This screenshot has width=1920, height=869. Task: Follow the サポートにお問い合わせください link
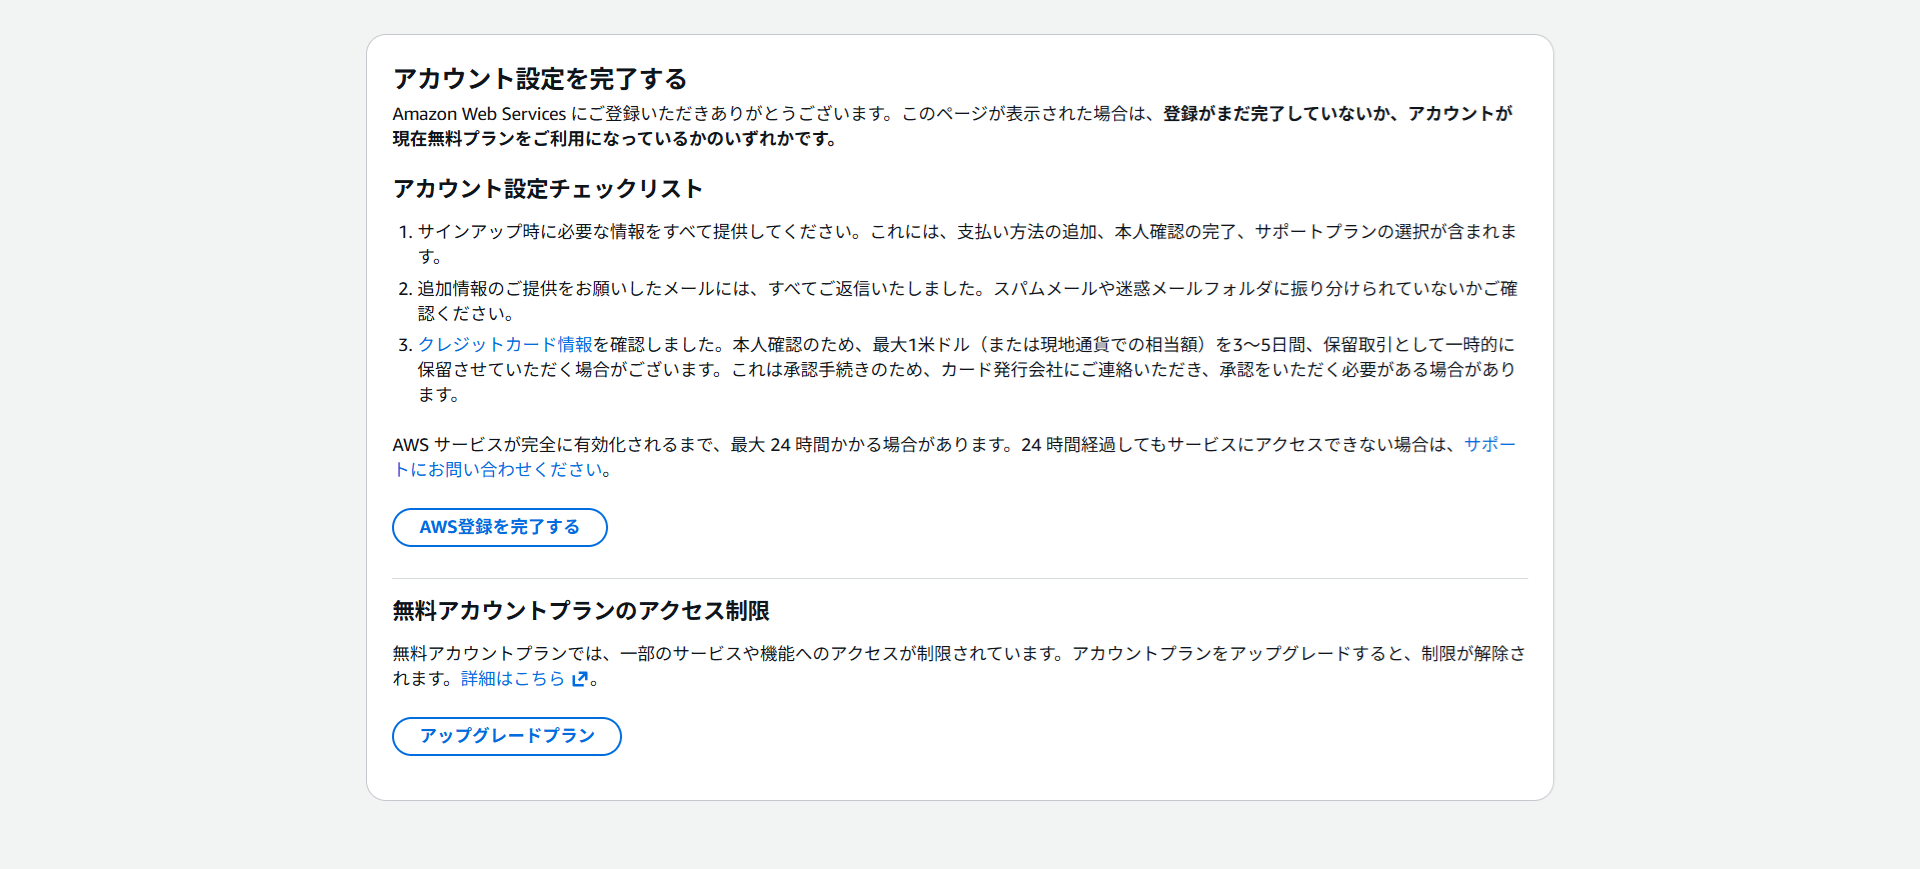point(1489,445)
